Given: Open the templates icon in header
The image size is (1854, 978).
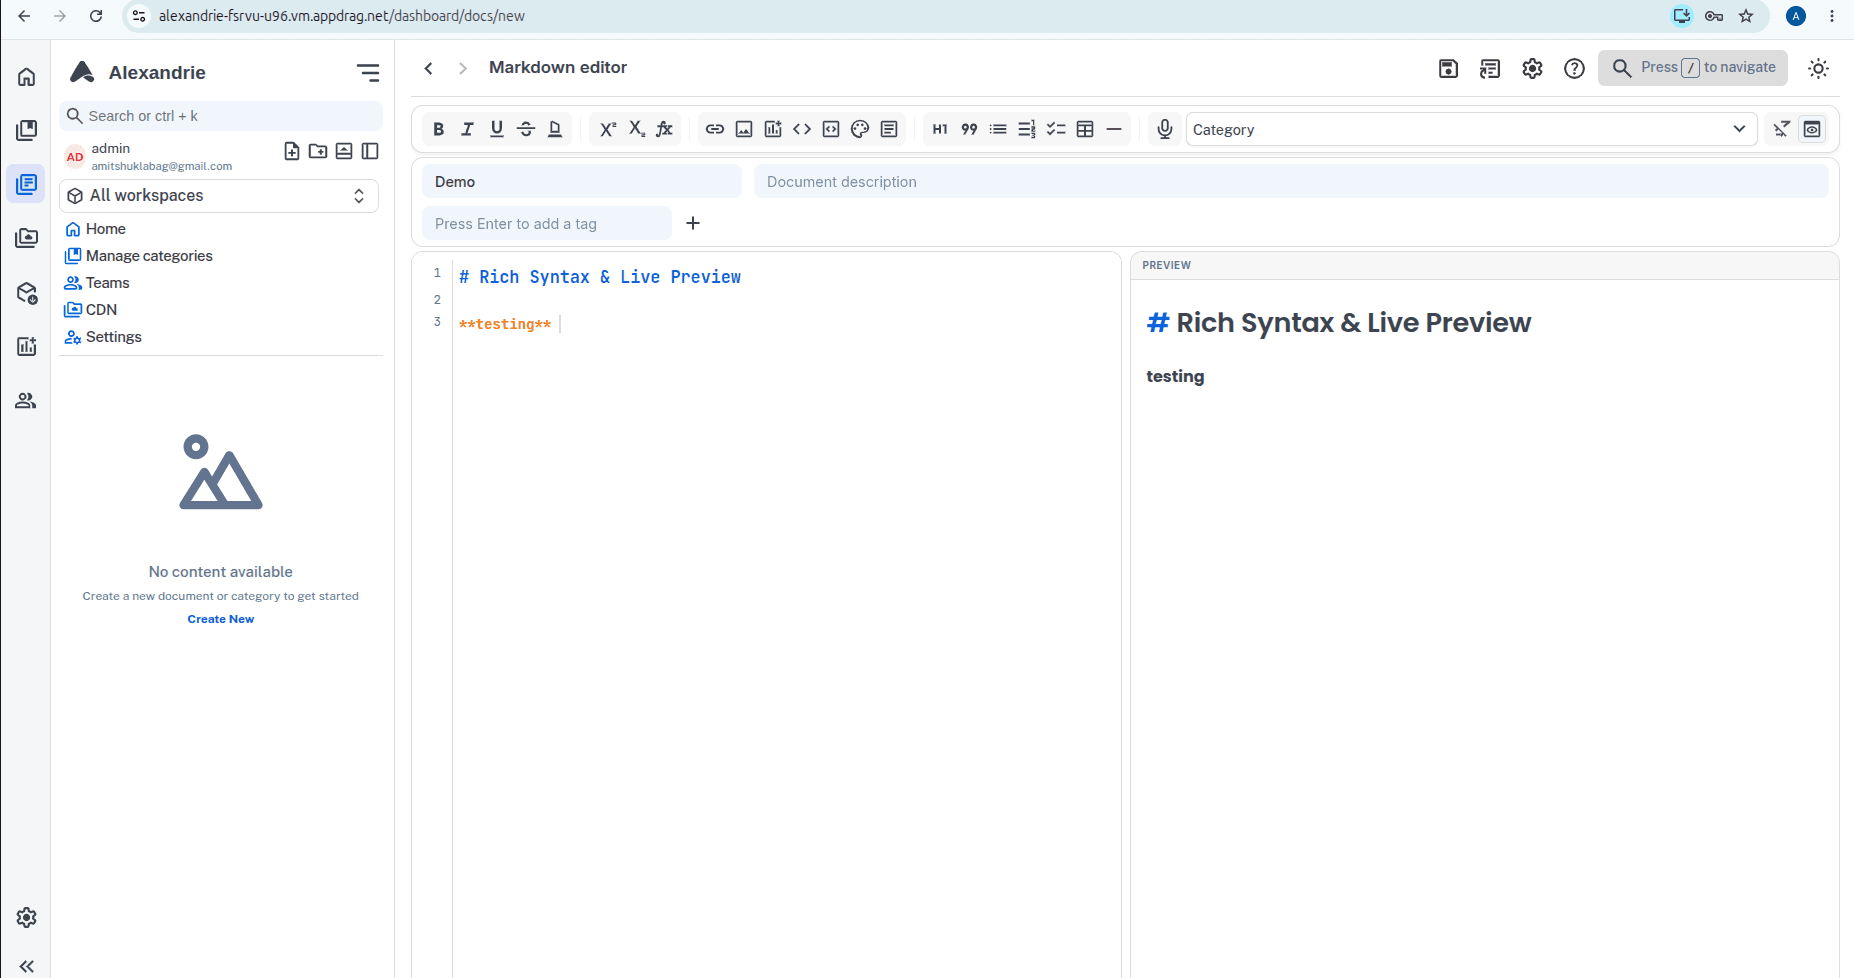Looking at the screenshot, I should click(1490, 68).
